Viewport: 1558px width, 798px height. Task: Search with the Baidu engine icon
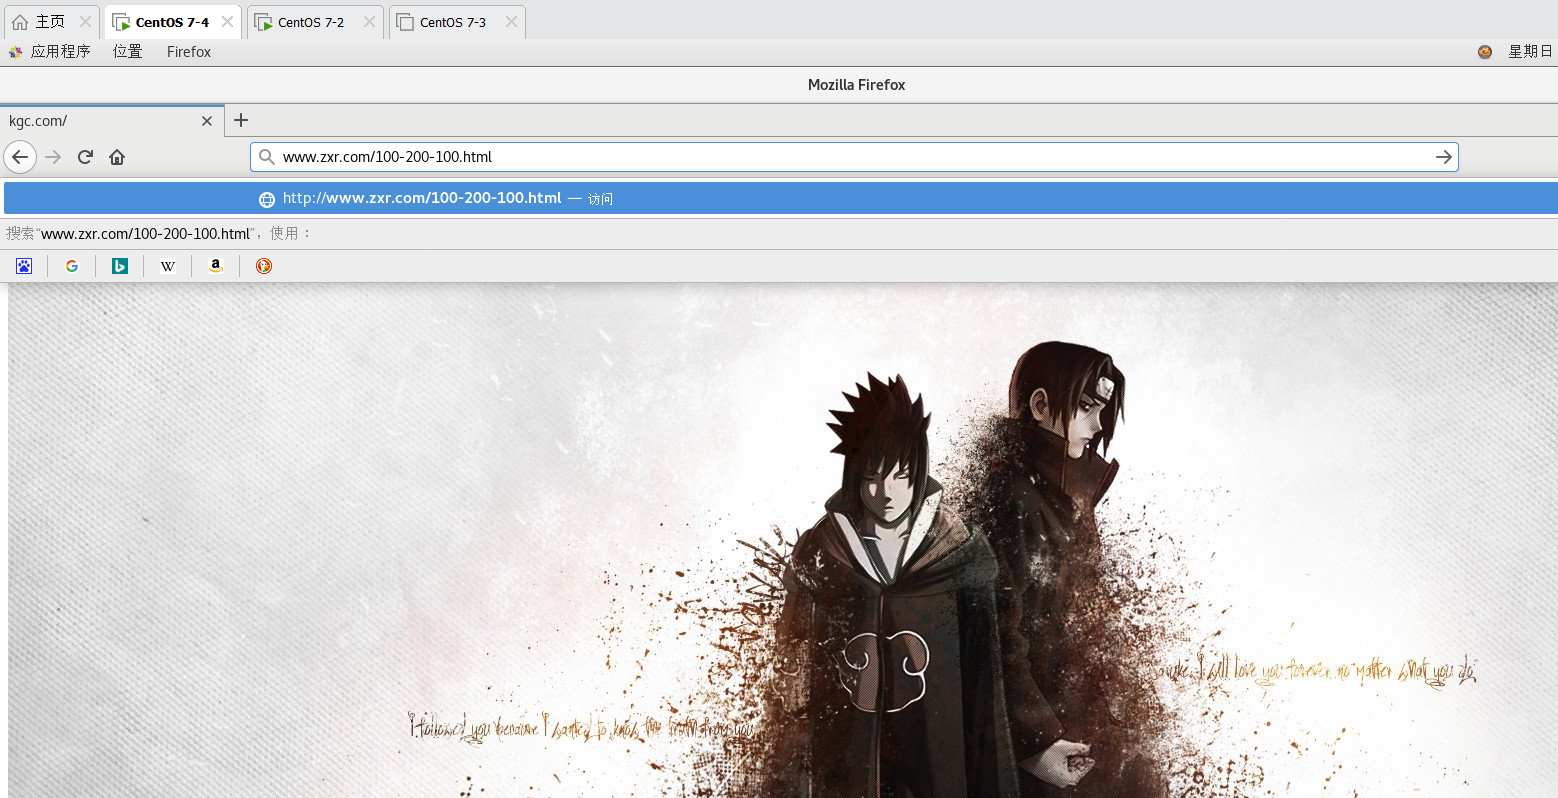24,265
